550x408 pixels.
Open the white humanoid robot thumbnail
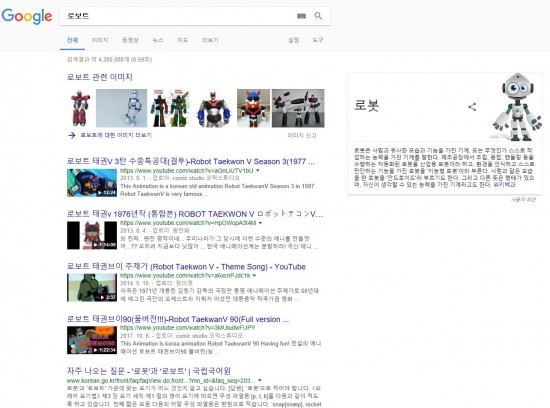122,108
